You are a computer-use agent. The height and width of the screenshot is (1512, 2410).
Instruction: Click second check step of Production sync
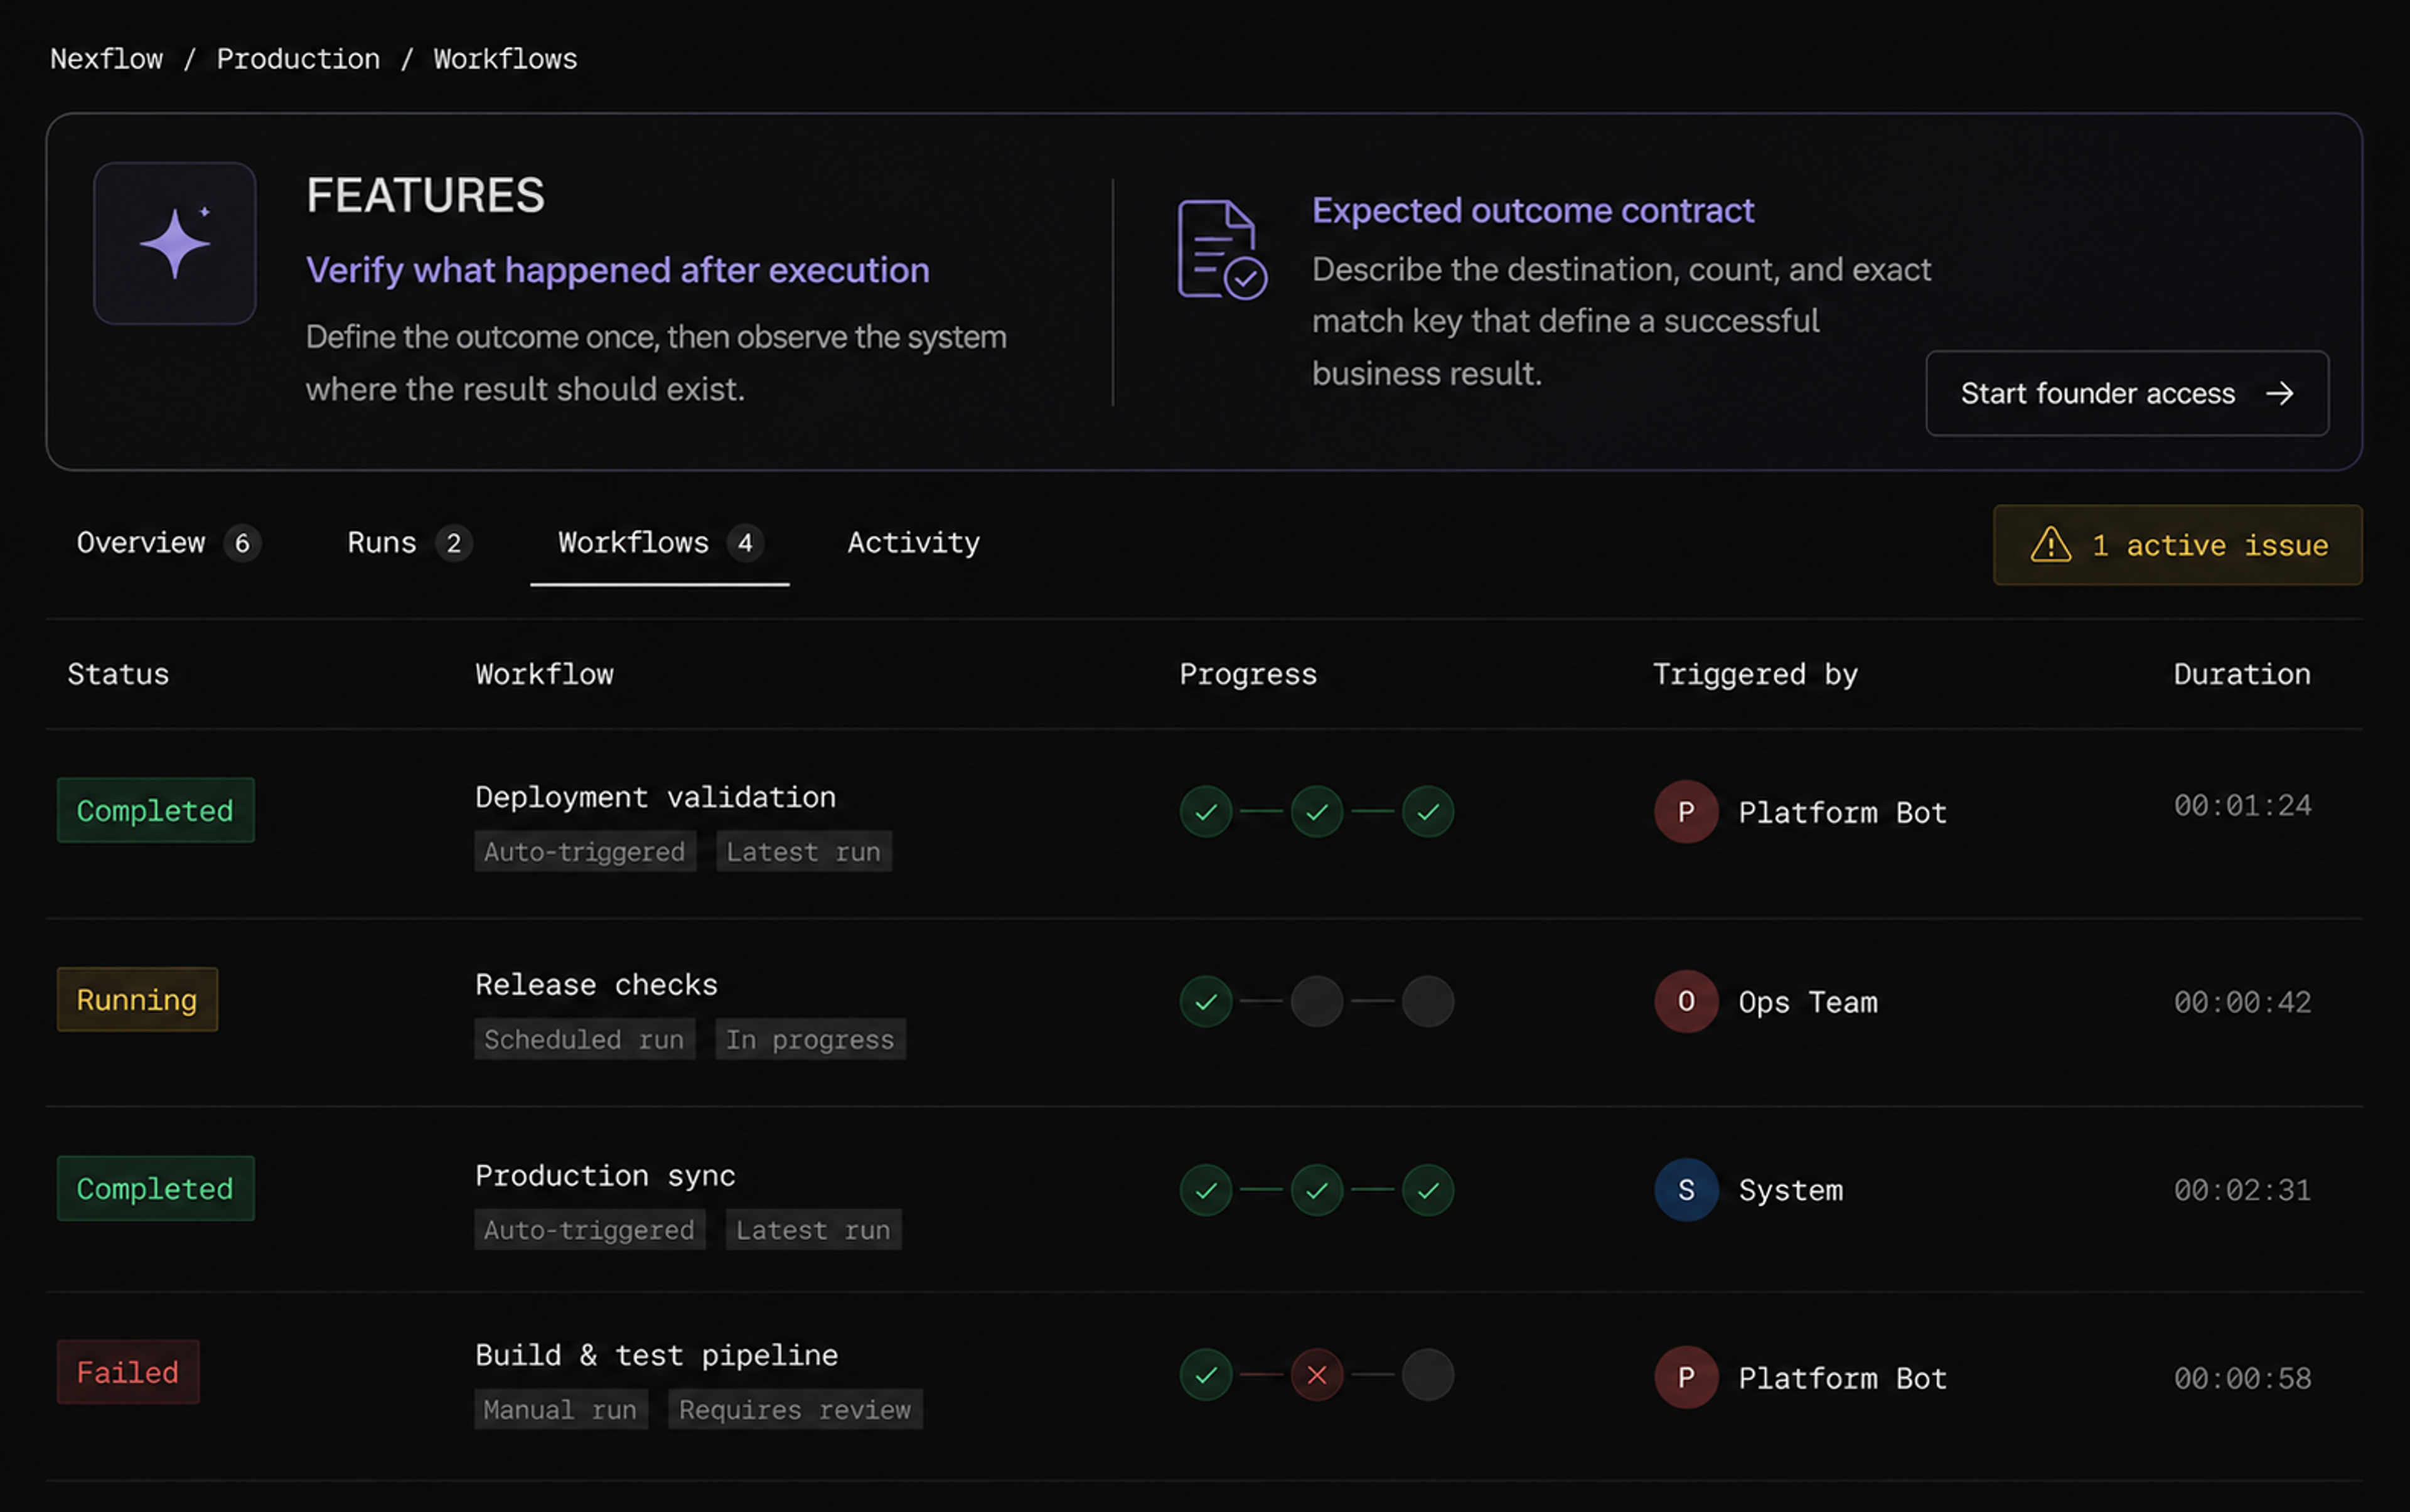(1317, 1190)
